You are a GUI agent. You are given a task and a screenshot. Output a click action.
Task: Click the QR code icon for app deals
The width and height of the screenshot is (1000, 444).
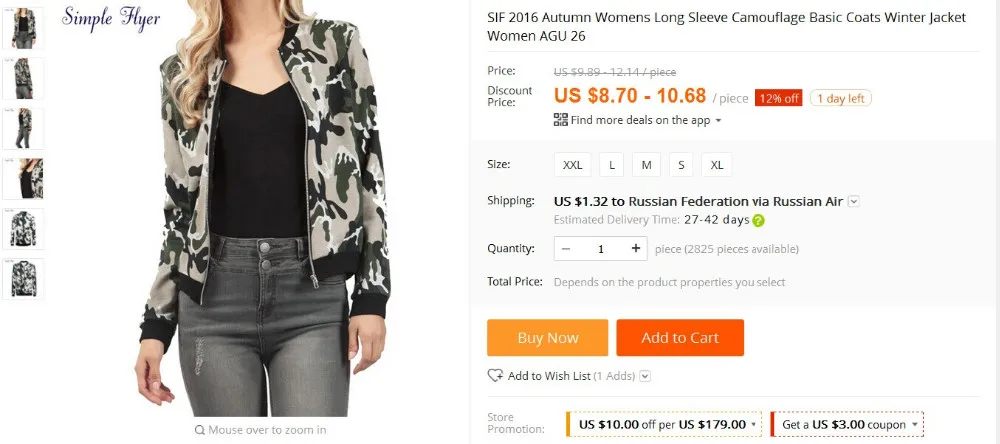(560, 120)
